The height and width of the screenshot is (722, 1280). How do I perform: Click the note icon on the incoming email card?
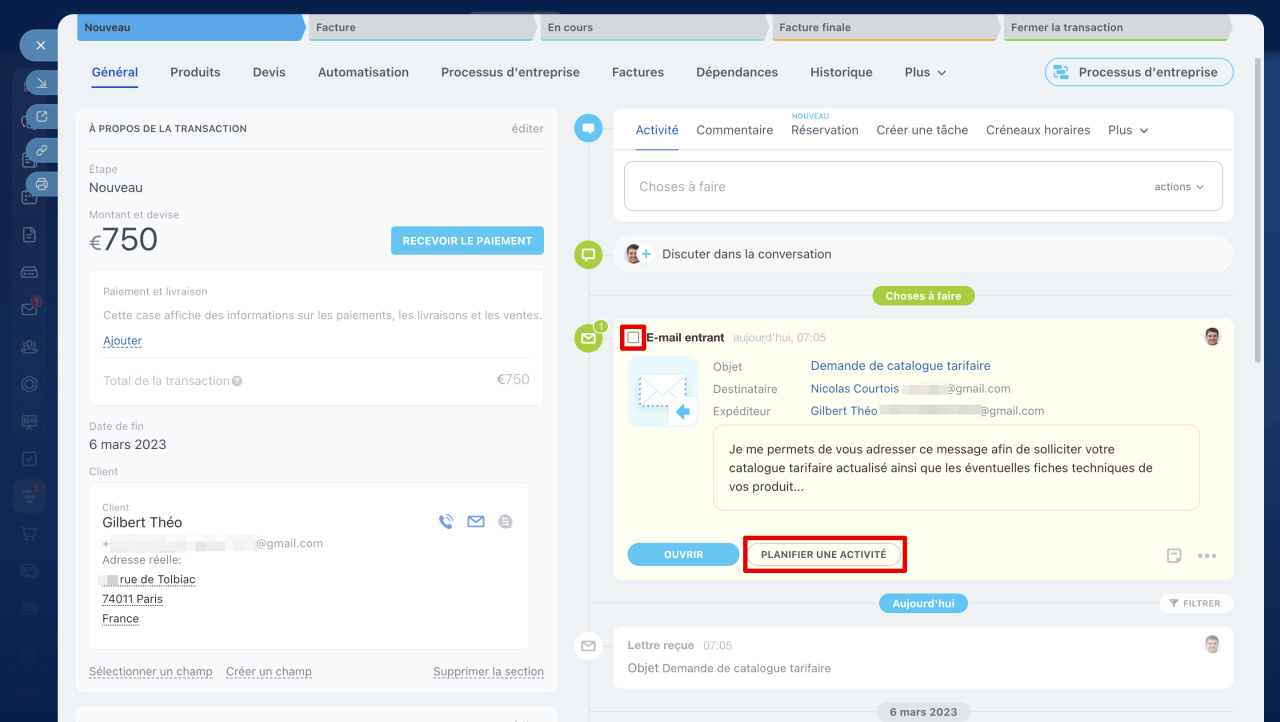pos(1174,556)
